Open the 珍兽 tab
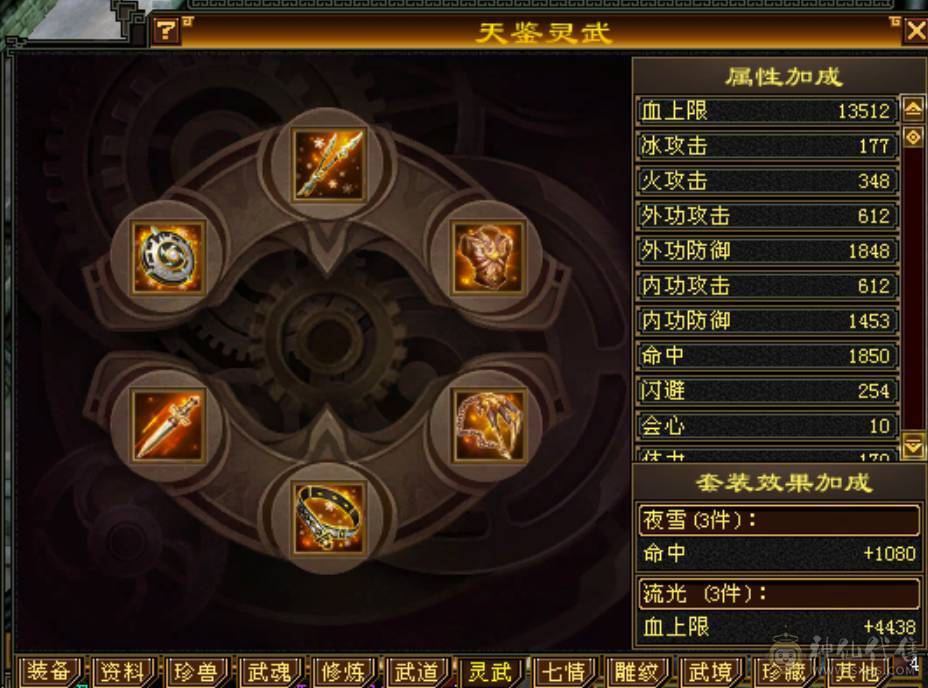928x688 pixels. pos(195,672)
